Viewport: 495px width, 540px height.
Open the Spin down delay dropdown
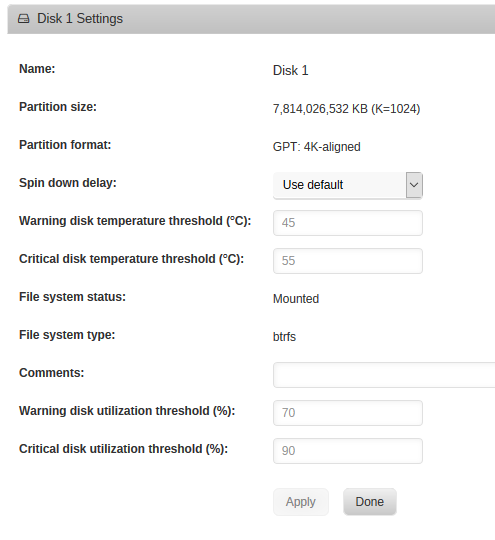point(348,185)
